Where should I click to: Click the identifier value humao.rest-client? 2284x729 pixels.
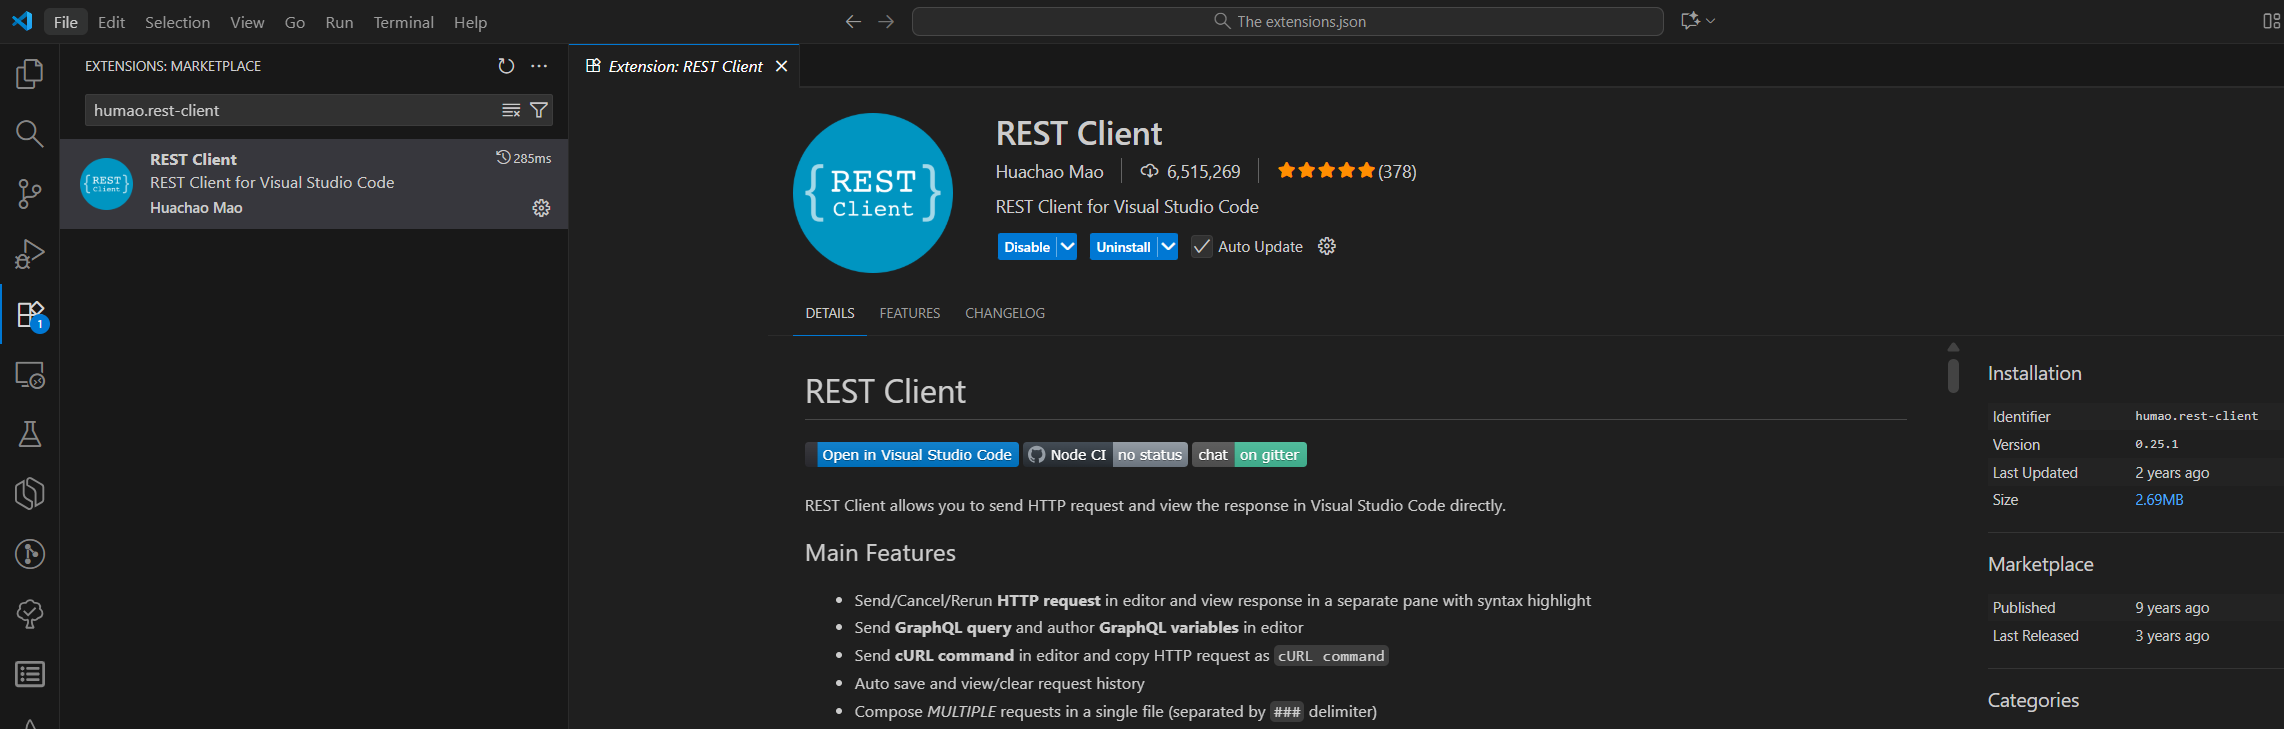point(2196,416)
